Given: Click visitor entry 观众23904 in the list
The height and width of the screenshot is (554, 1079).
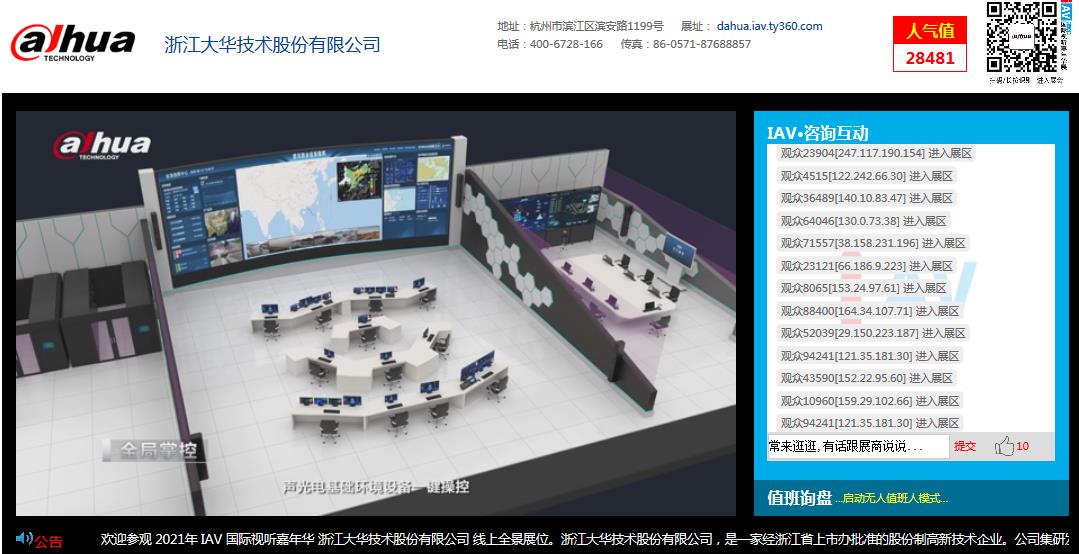Looking at the screenshot, I should tap(875, 153).
